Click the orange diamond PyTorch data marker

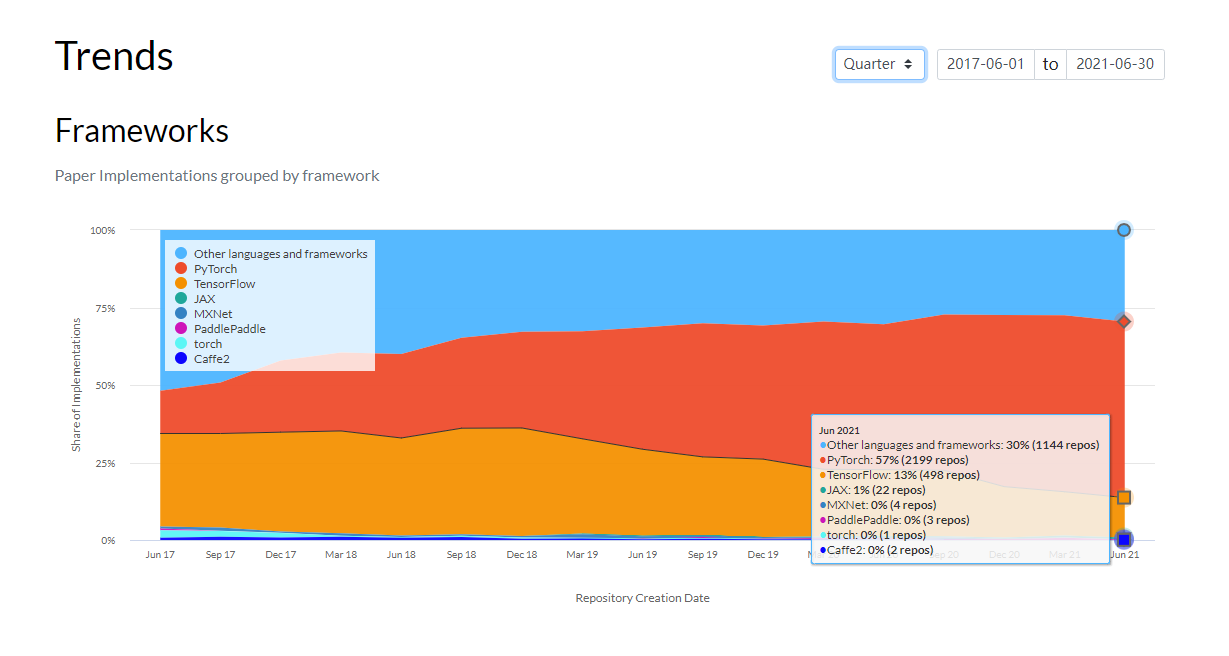1124,321
